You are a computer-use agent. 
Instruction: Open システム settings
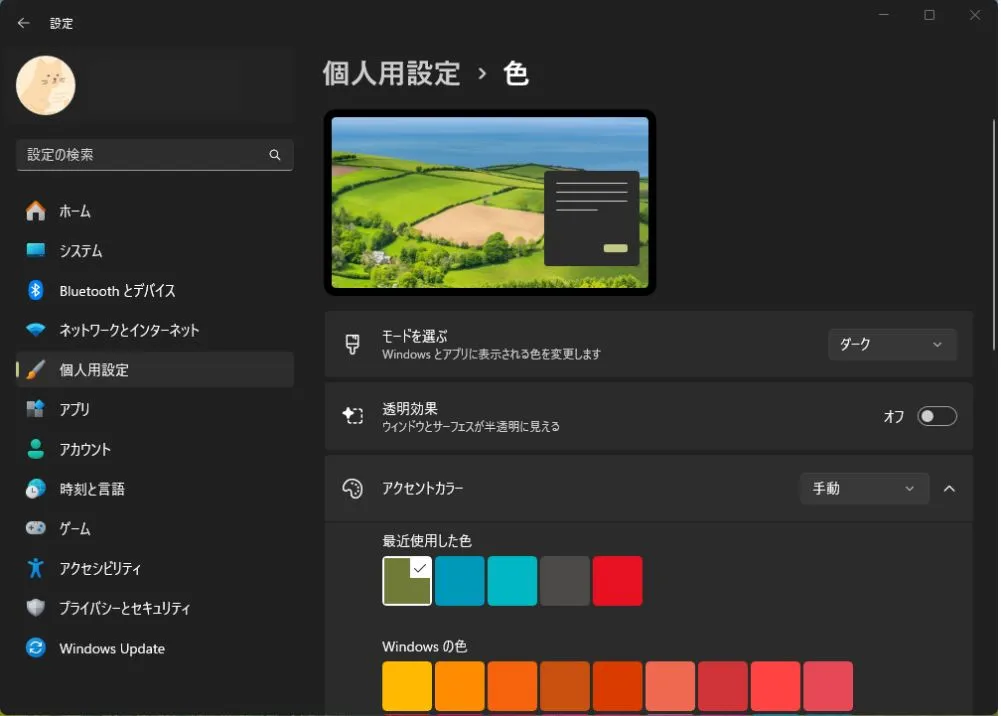pos(154,250)
